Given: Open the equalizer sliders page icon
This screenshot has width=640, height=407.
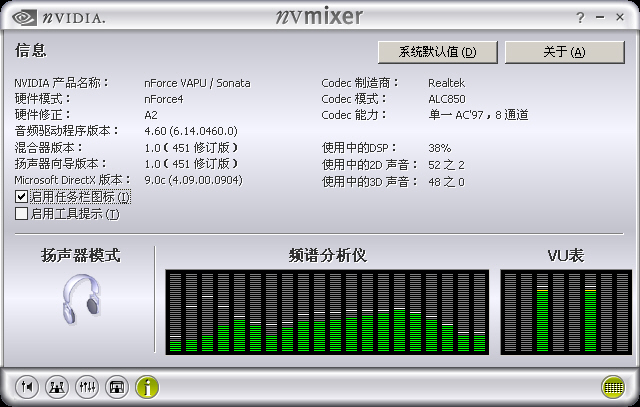Looking at the screenshot, I should click(87, 386).
